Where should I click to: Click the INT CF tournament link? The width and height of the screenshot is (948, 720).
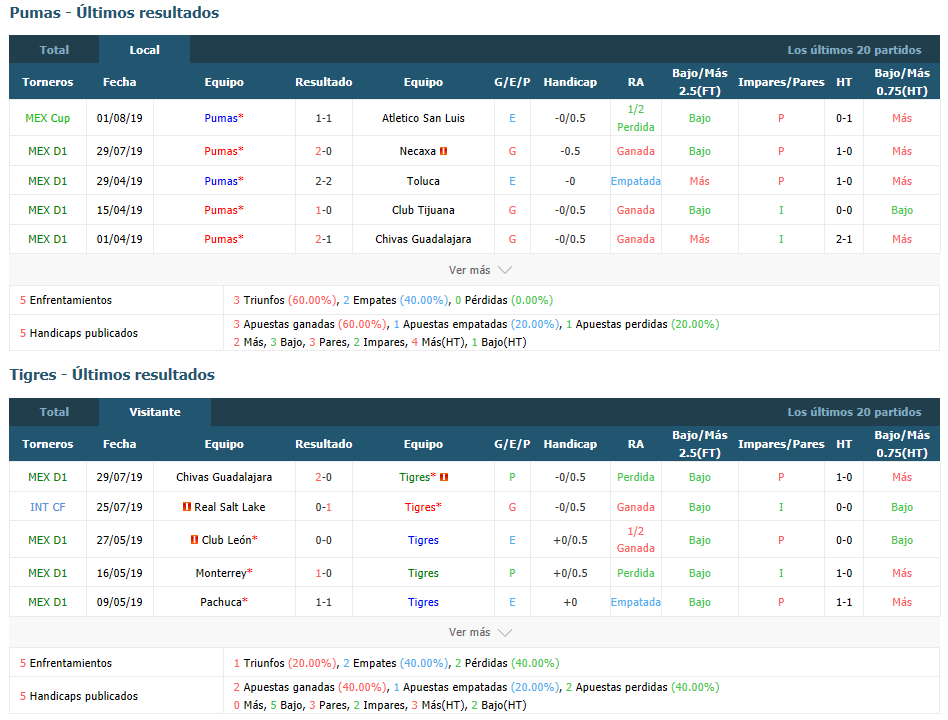point(48,507)
